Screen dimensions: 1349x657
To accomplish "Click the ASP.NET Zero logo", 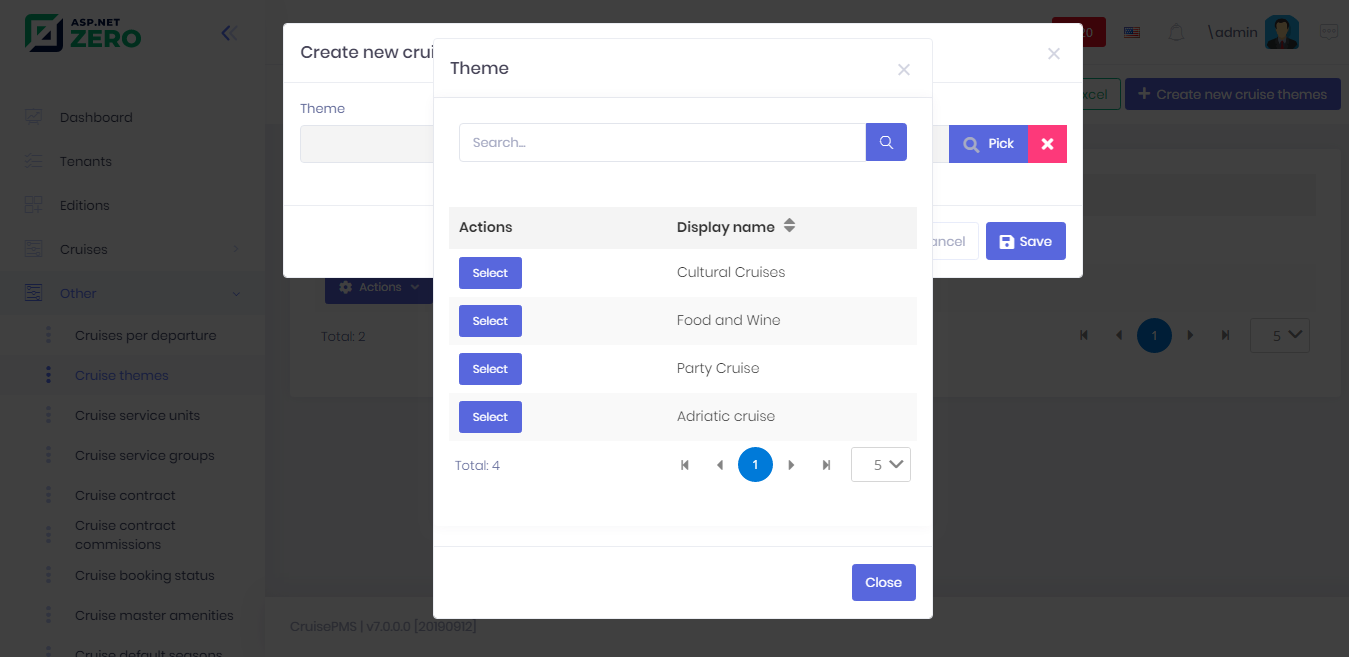I will click(83, 32).
